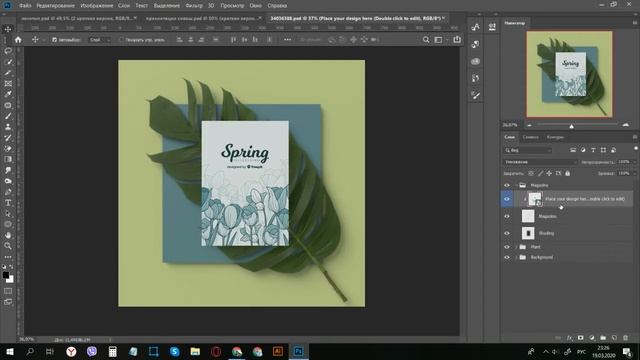This screenshot has width=640, height=360.
Task: Open the Изображение menu
Action: 97,6
